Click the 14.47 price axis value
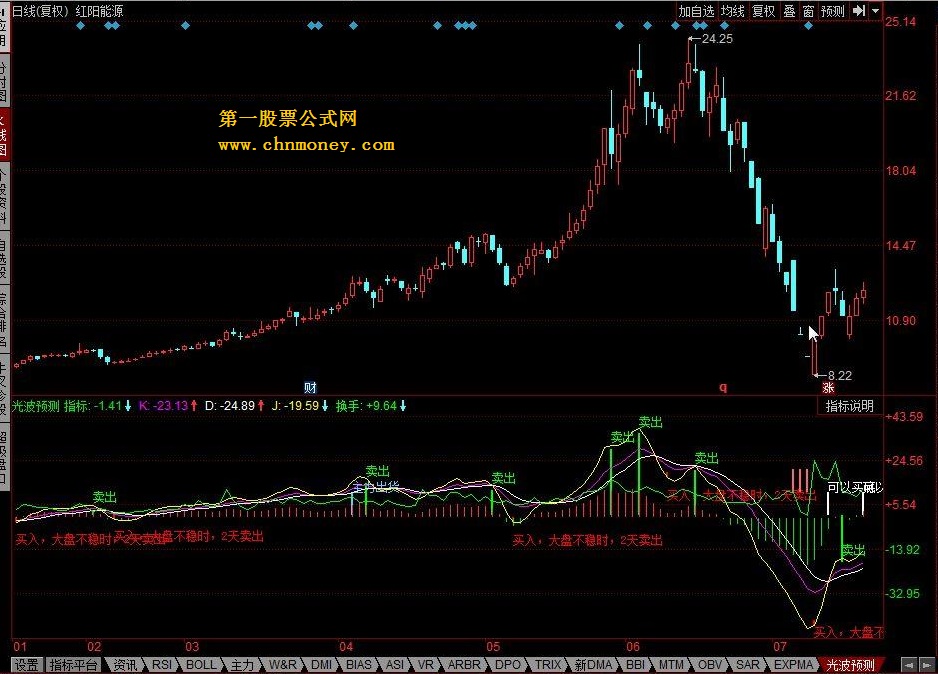938x674 pixels. [x=901, y=245]
